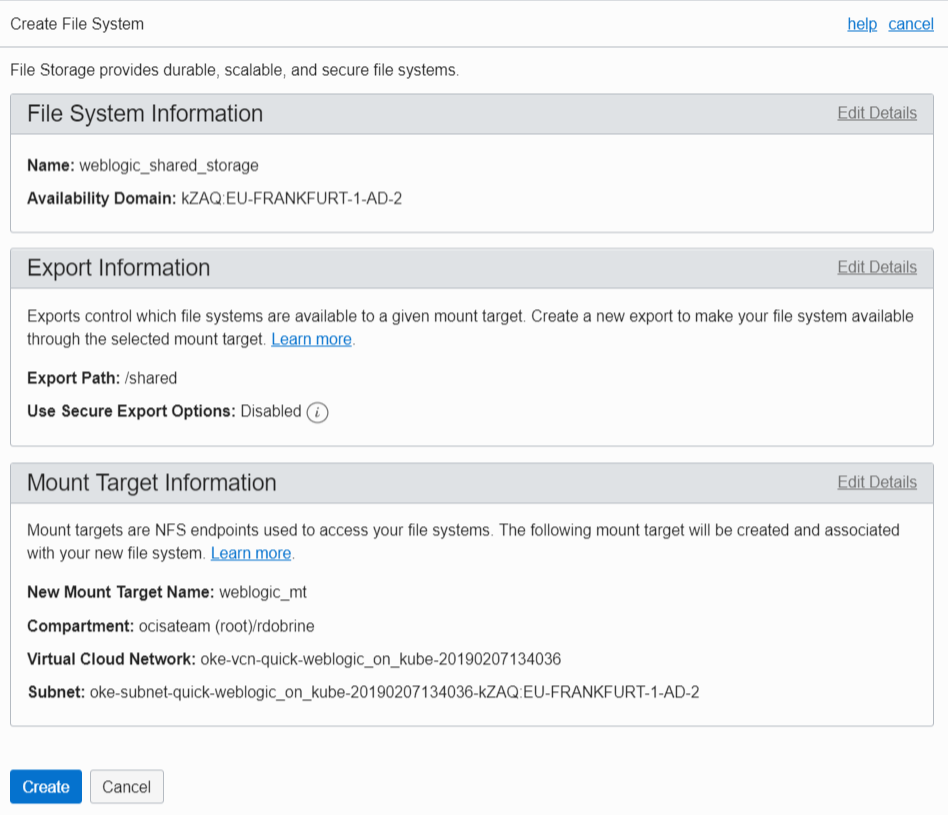Click the Subnet value text
This screenshot has height=815, width=948.
394,692
